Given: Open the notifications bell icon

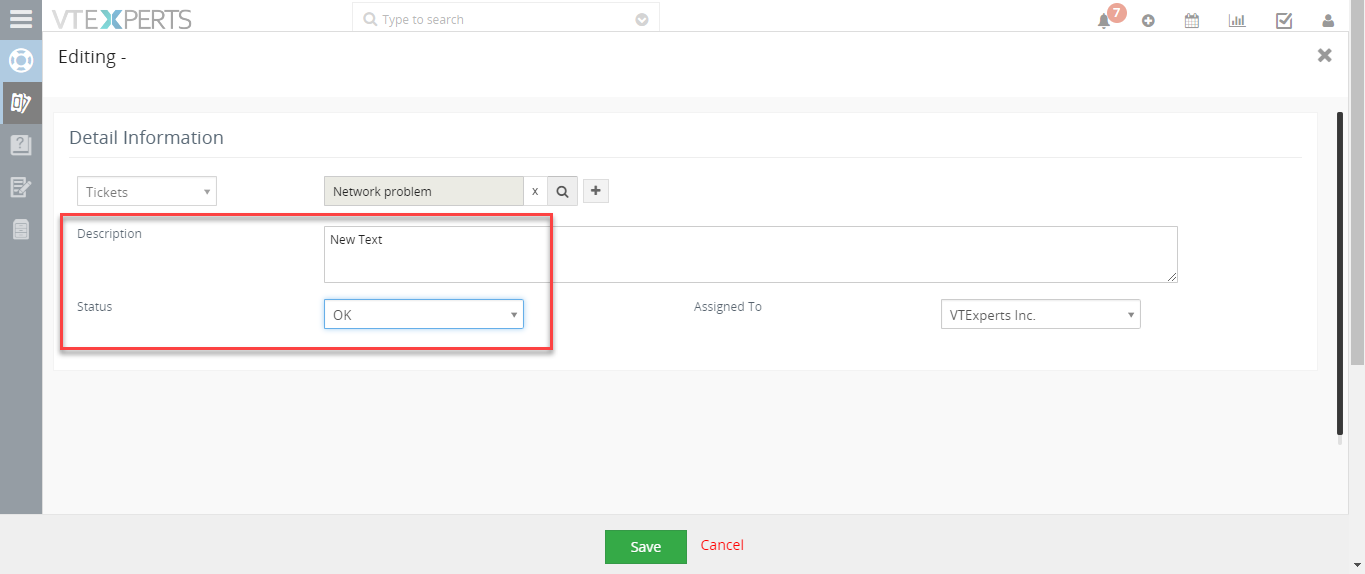Looking at the screenshot, I should point(1104,20).
